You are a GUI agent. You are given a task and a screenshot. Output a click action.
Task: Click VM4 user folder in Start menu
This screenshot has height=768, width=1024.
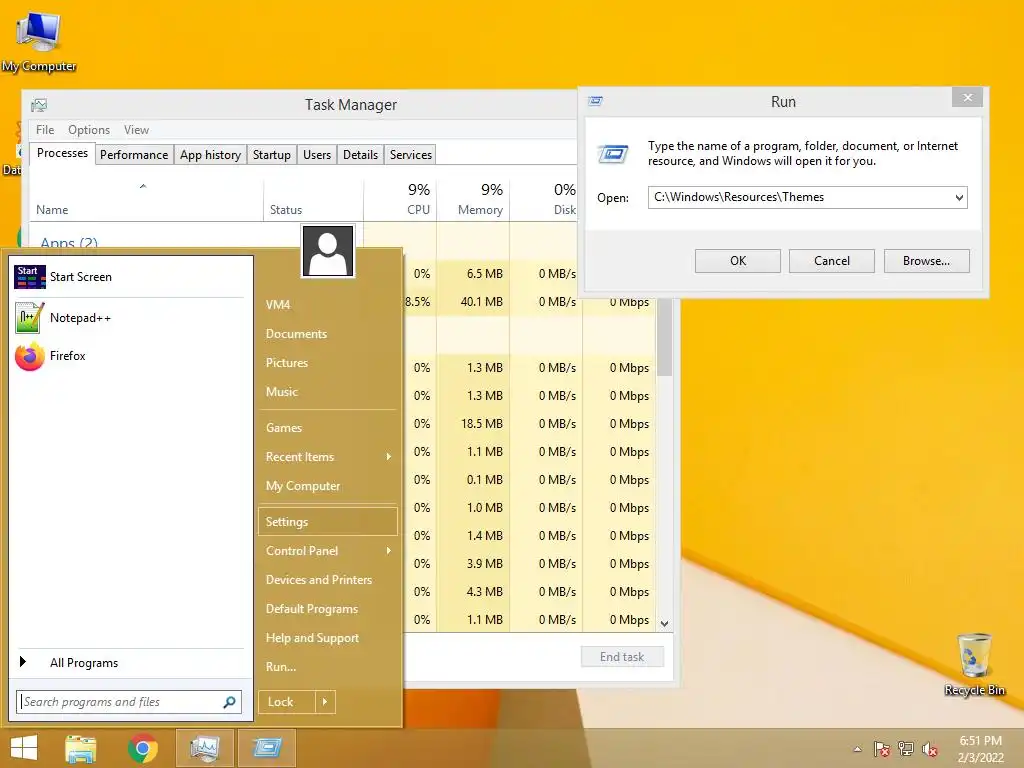click(328, 304)
